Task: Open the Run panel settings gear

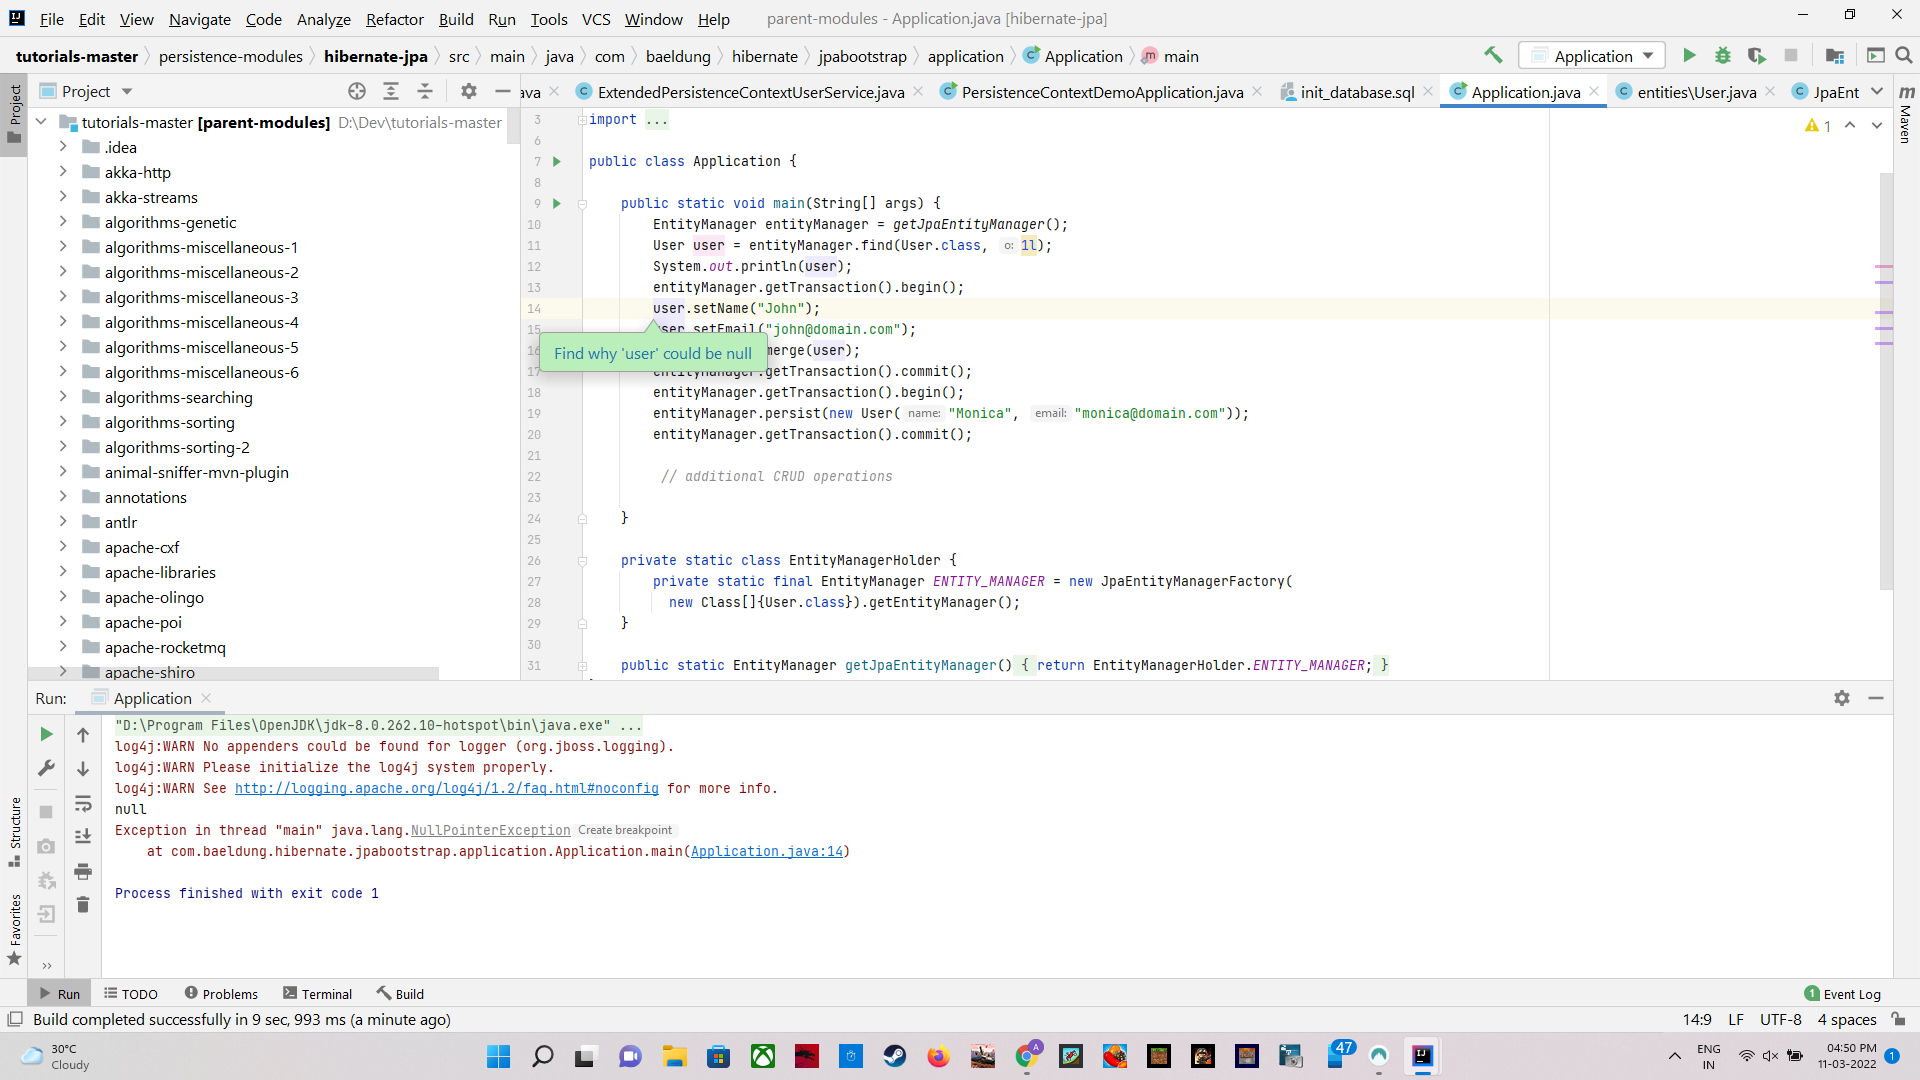Action: (x=1842, y=698)
